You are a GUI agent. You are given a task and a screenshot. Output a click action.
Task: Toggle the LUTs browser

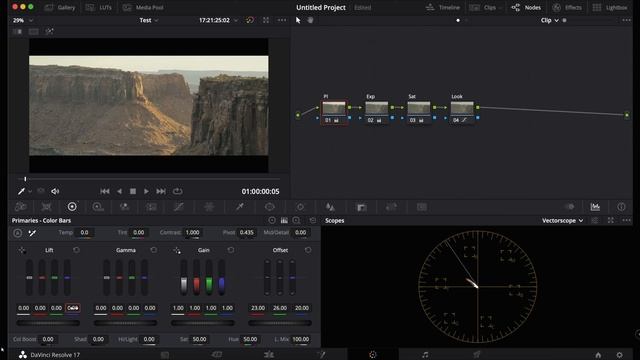[98, 7]
